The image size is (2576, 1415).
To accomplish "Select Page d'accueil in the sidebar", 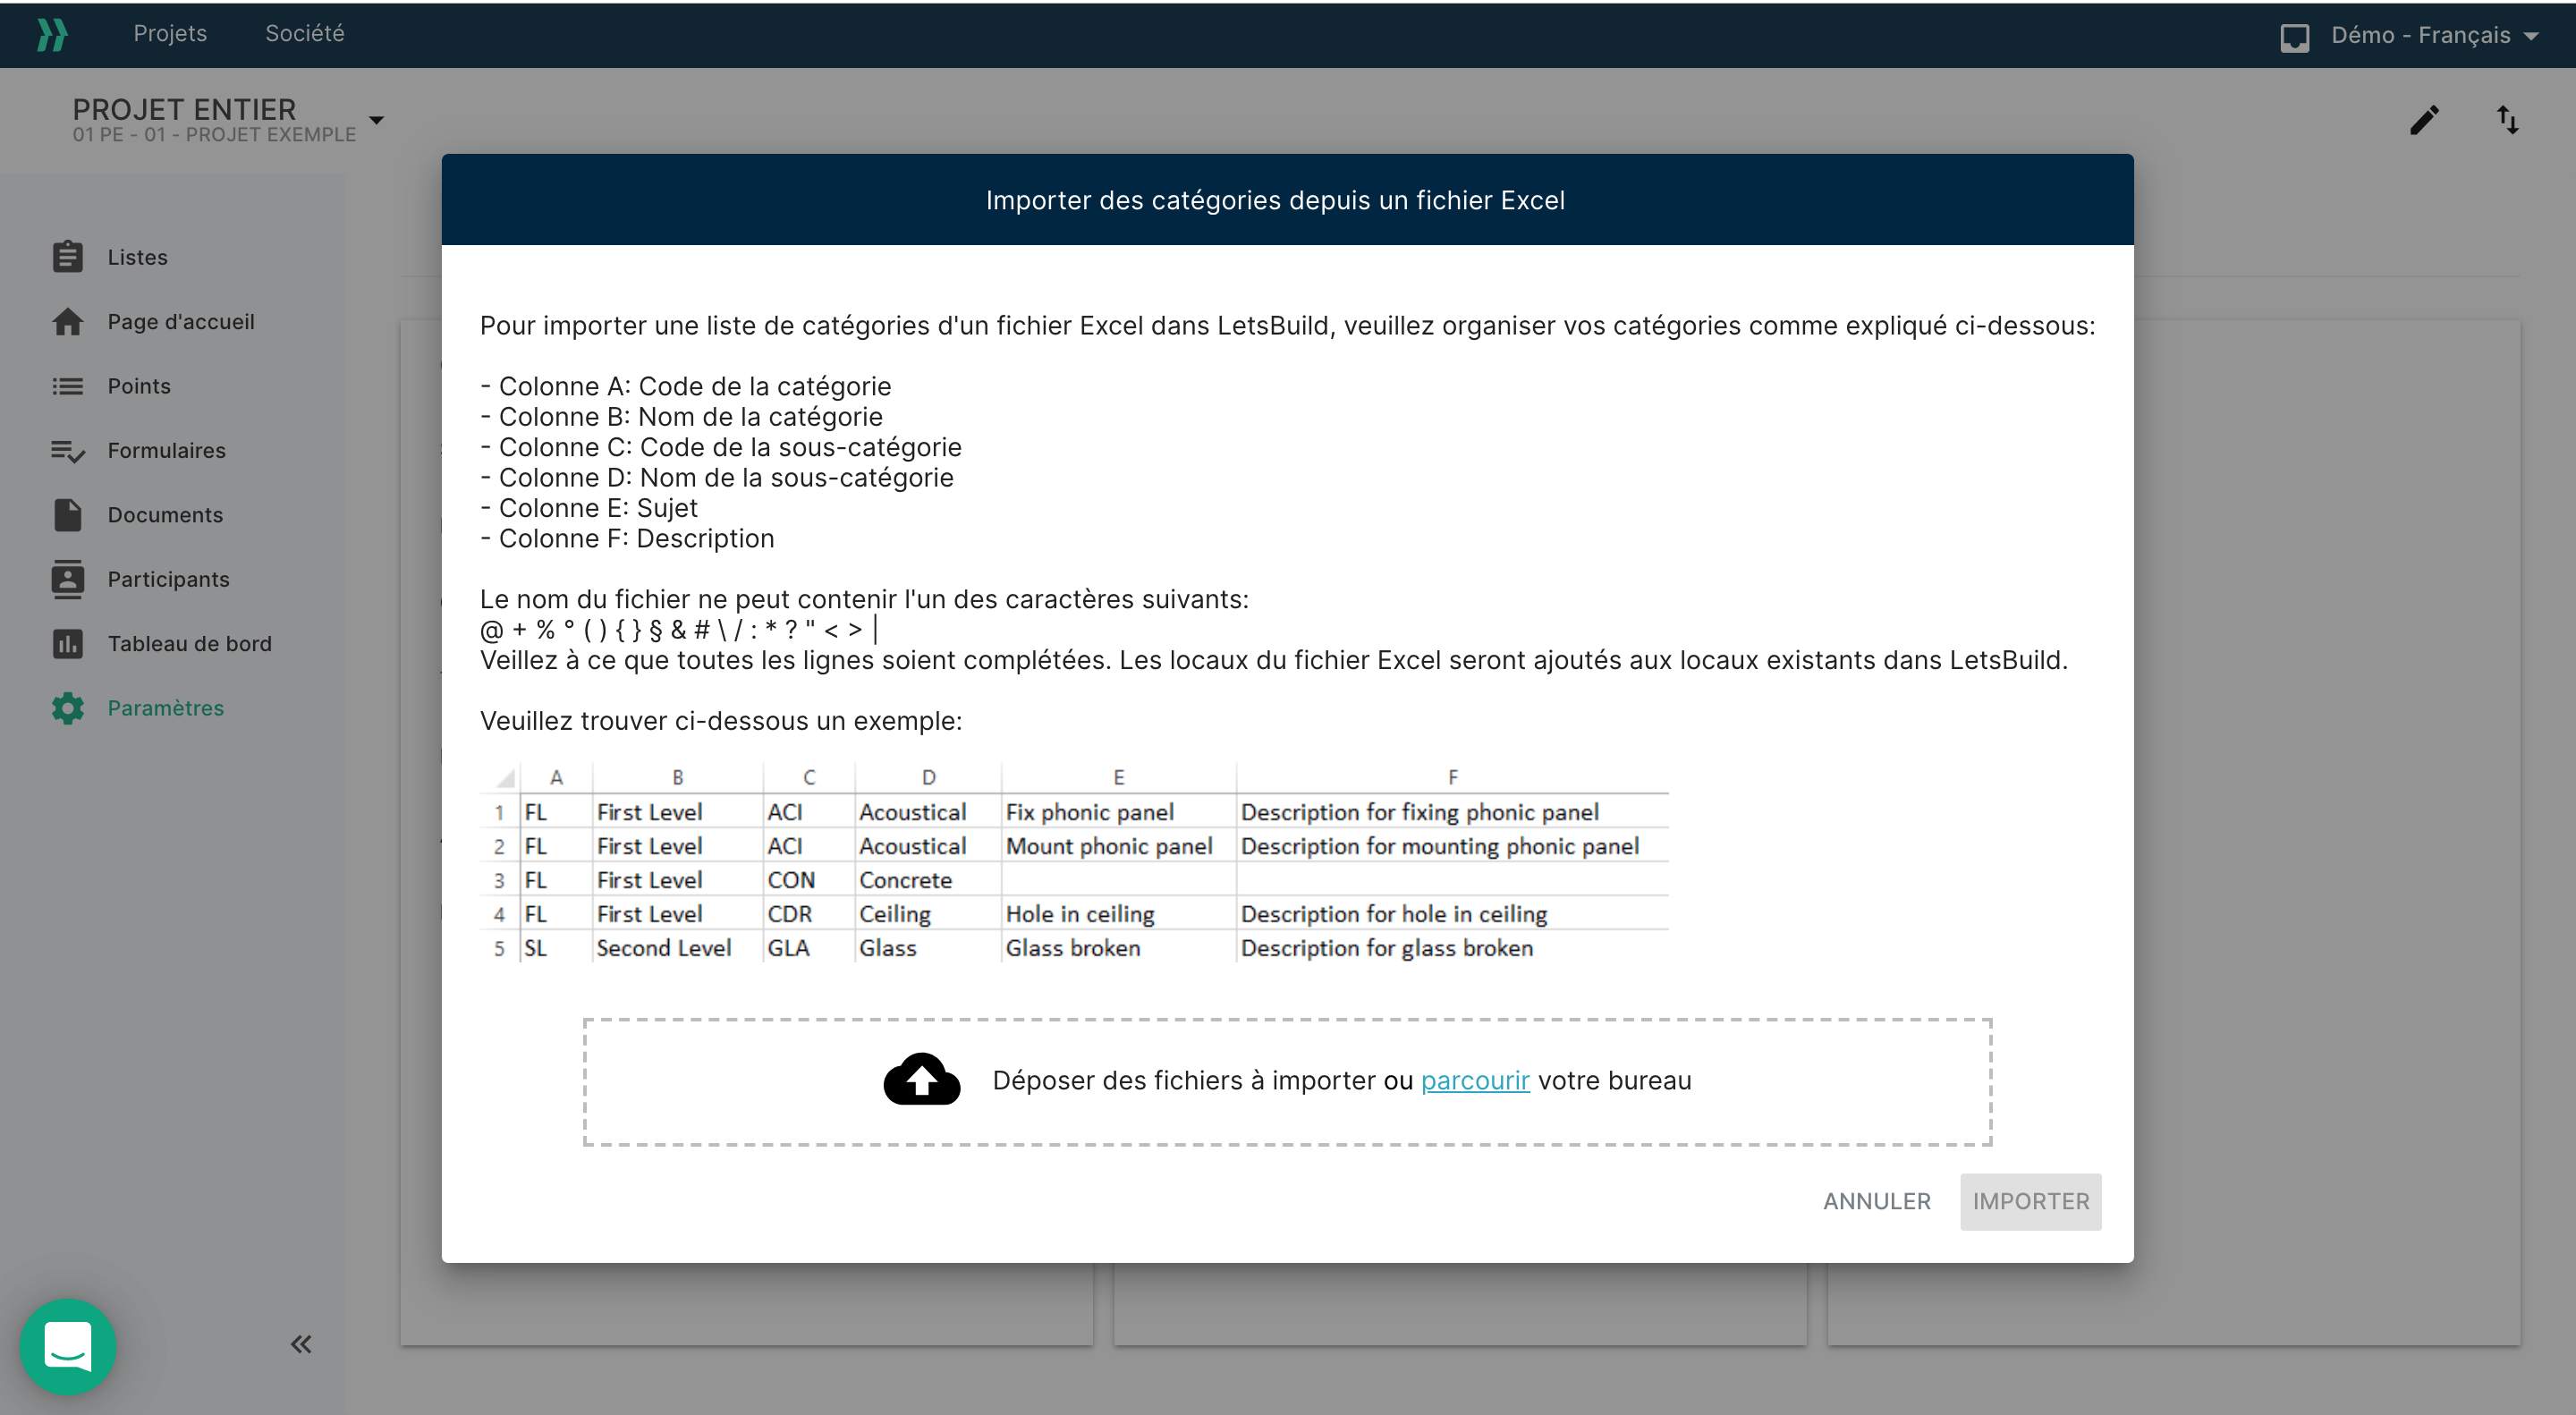I will click(181, 322).
